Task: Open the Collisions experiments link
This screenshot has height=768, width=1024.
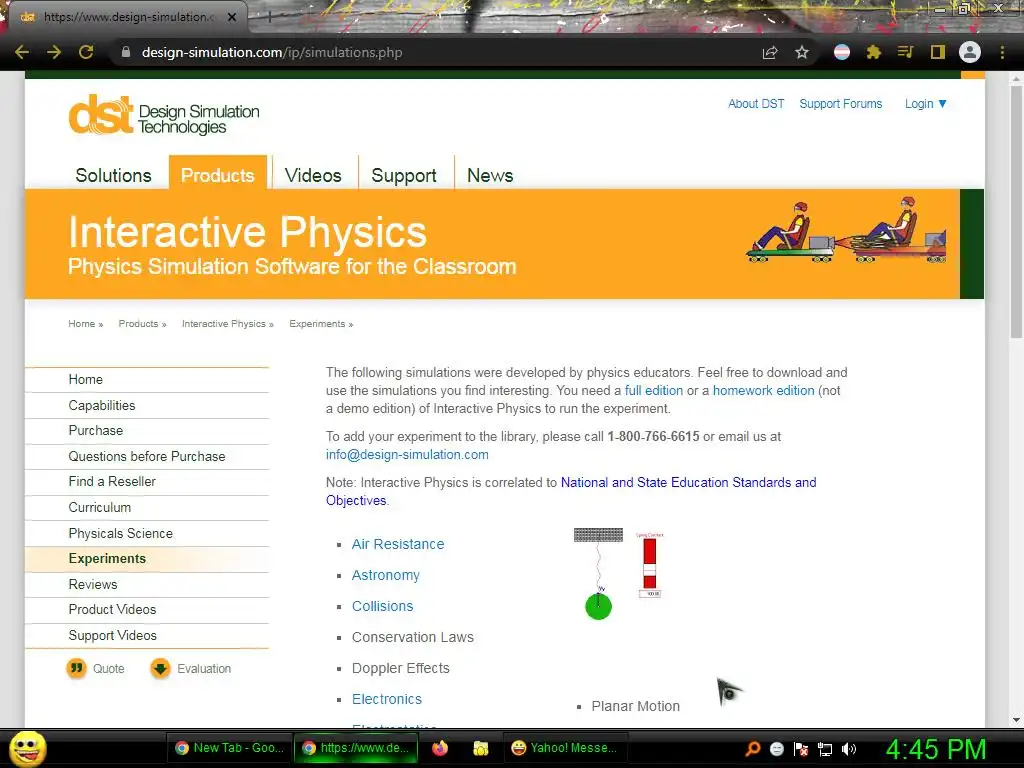Action: tap(382, 606)
